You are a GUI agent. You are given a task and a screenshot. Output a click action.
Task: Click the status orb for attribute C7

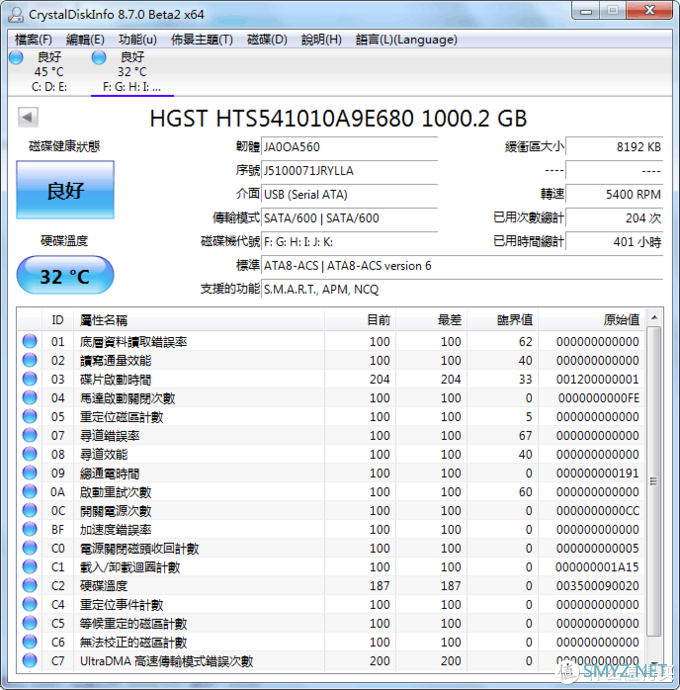[x=30, y=661]
